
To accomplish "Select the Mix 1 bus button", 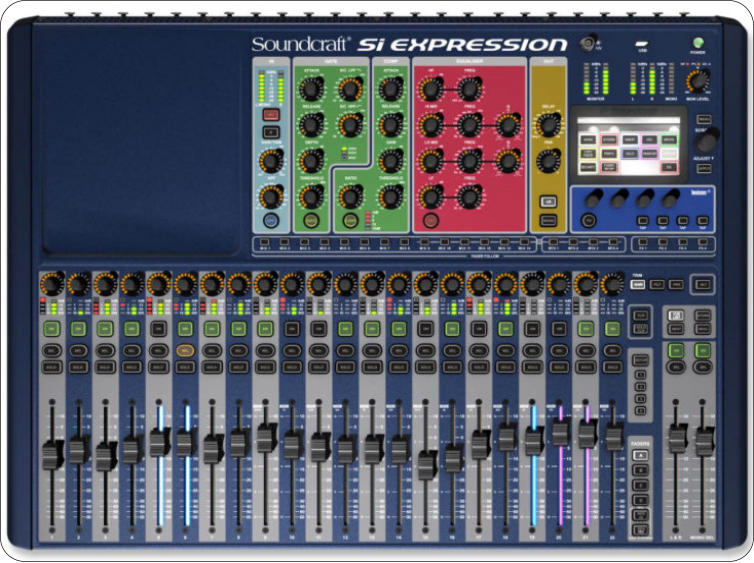I will pyautogui.click(x=264, y=242).
